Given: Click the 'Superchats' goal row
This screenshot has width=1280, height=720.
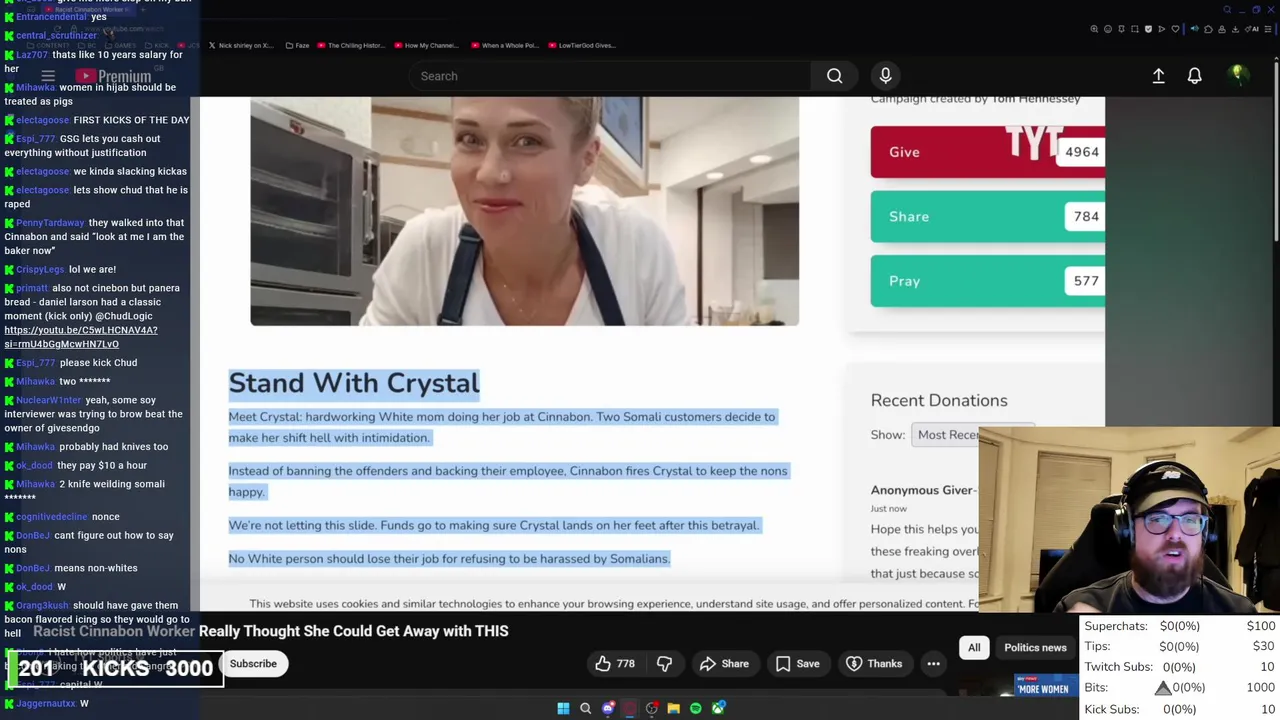Looking at the screenshot, I should (x=1180, y=626).
